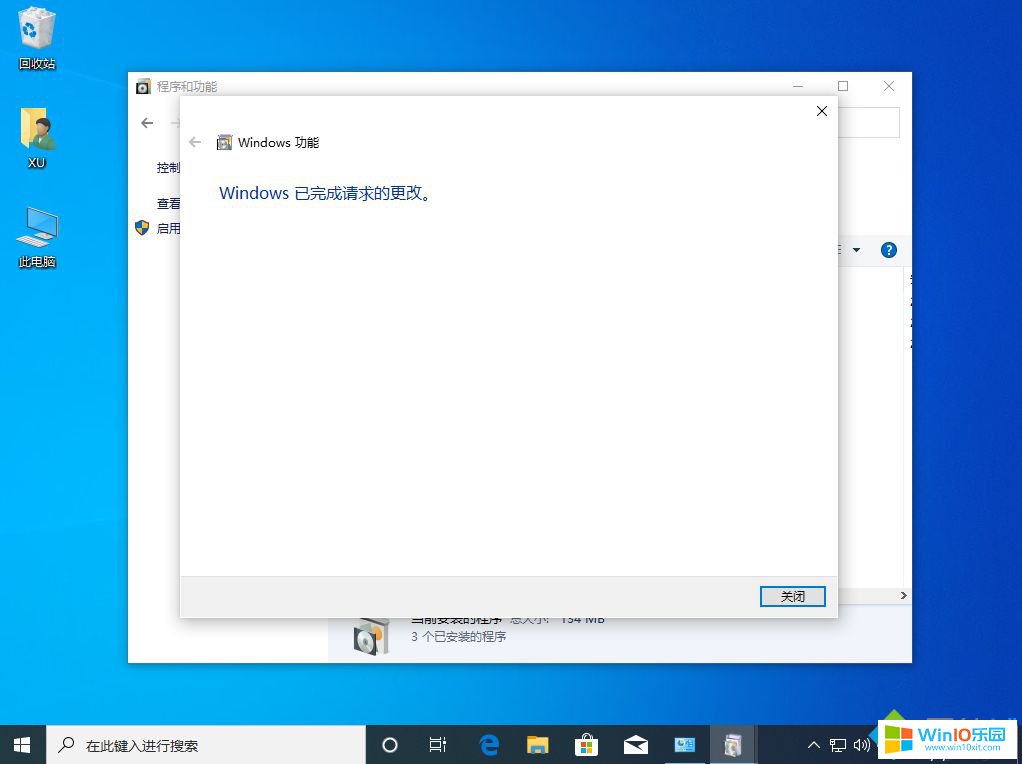Viewport: 1022px width, 764px height.
Task: Activate Cortana search circle on the taskbar
Action: pos(390,744)
